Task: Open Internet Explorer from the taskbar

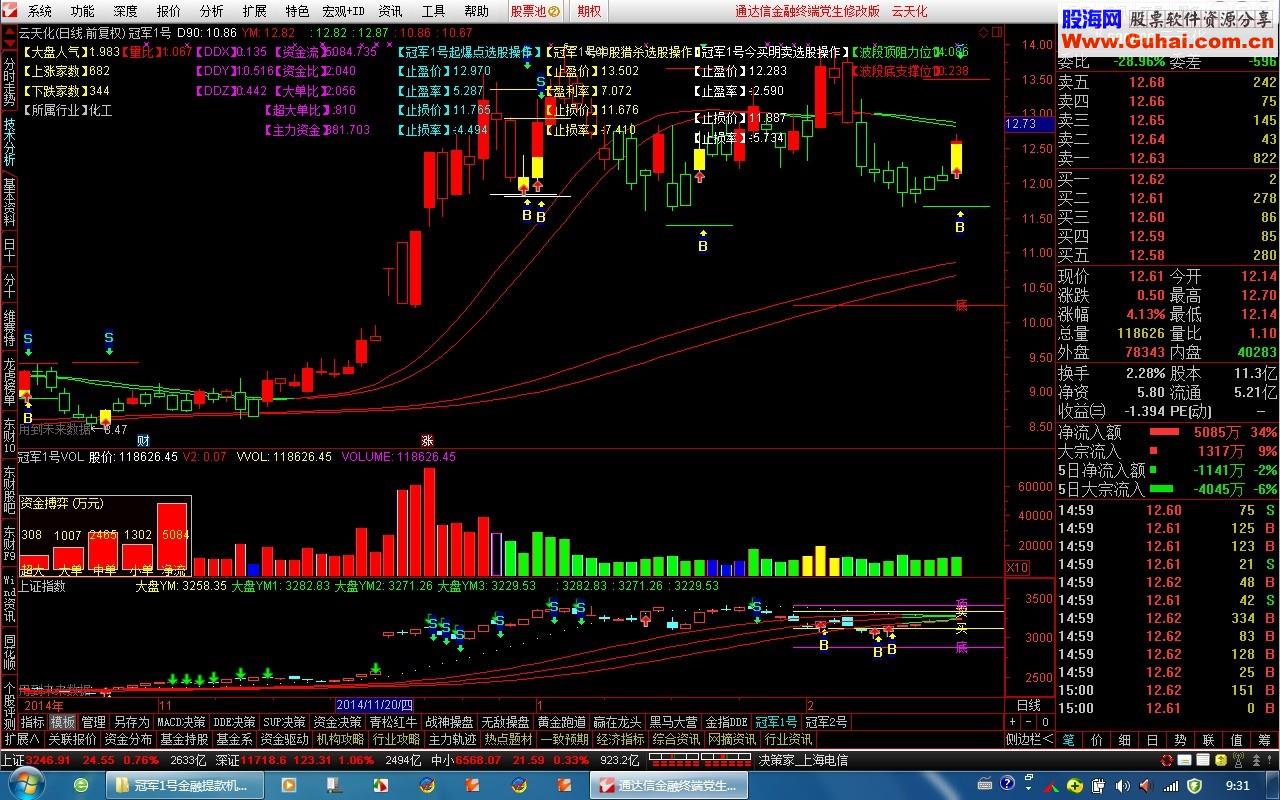Action: tap(82, 786)
